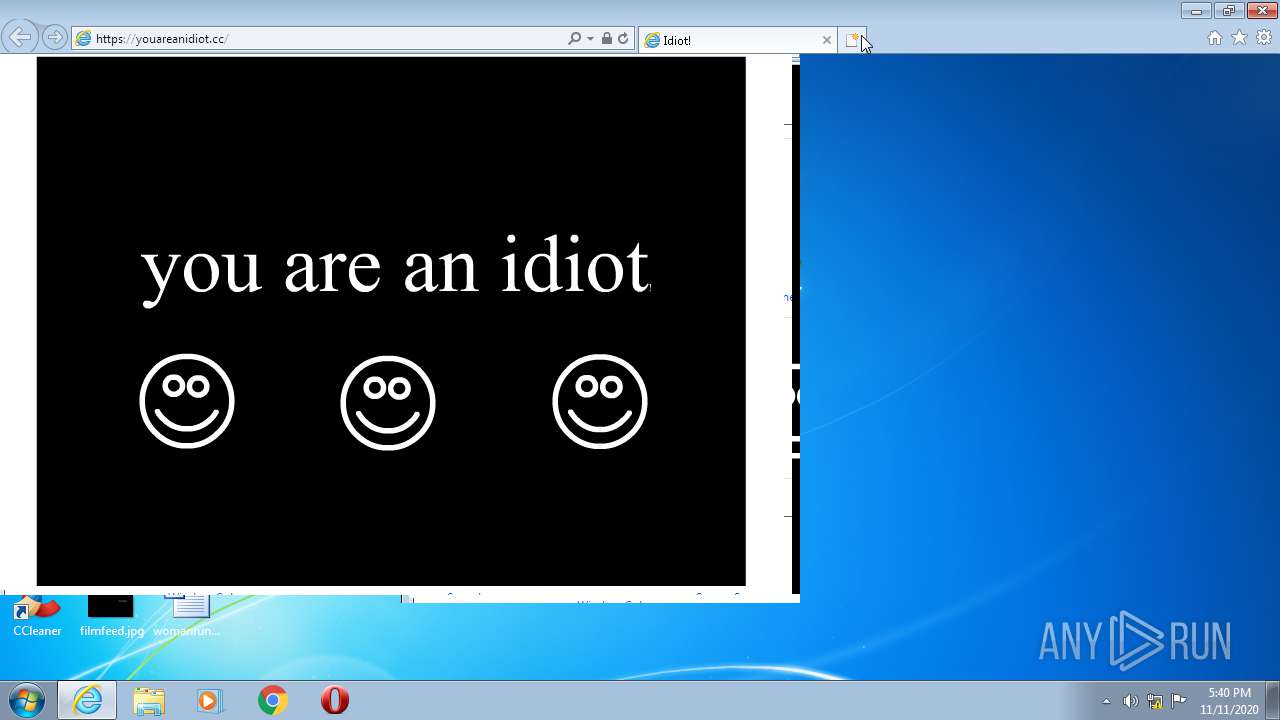The width and height of the screenshot is (1280, 720).
Task: Select the filmfeed.jpg desktop file
Action: 112,617
